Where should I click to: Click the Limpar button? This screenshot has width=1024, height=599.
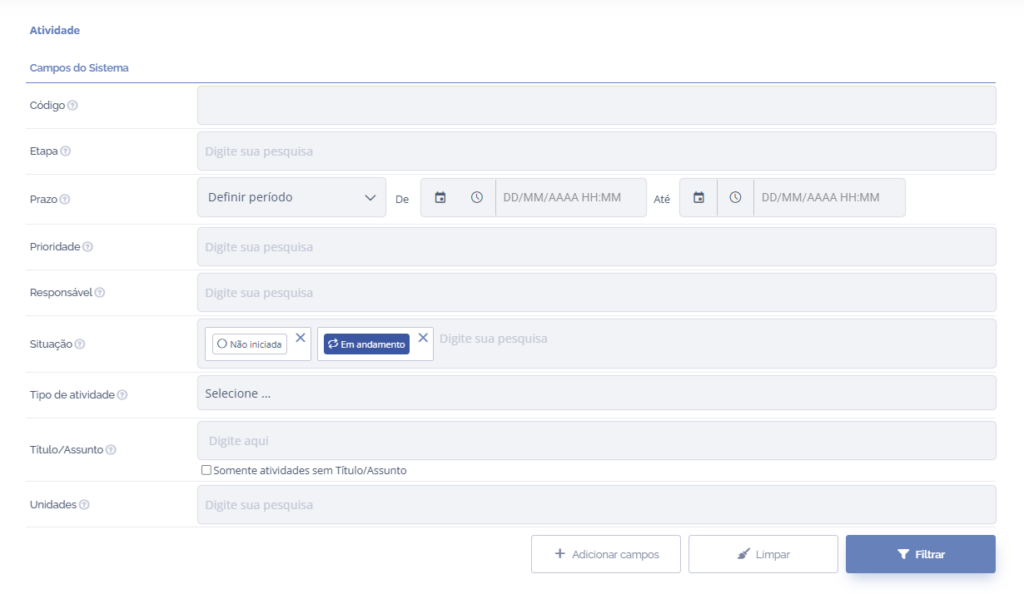763,554
